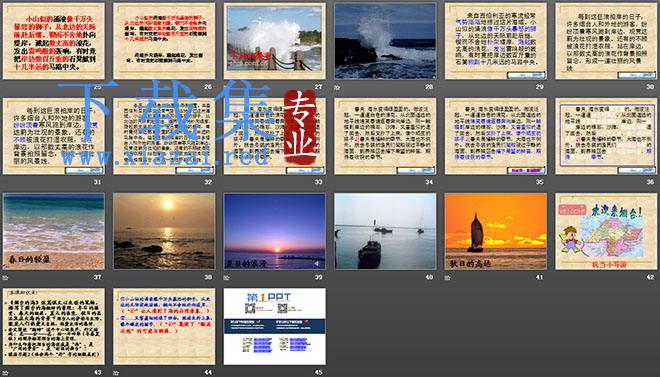Viewport: 660px width, 377px height.
Task: Select the slide 31 thumbnail
Action: click(x=54, y=136)
